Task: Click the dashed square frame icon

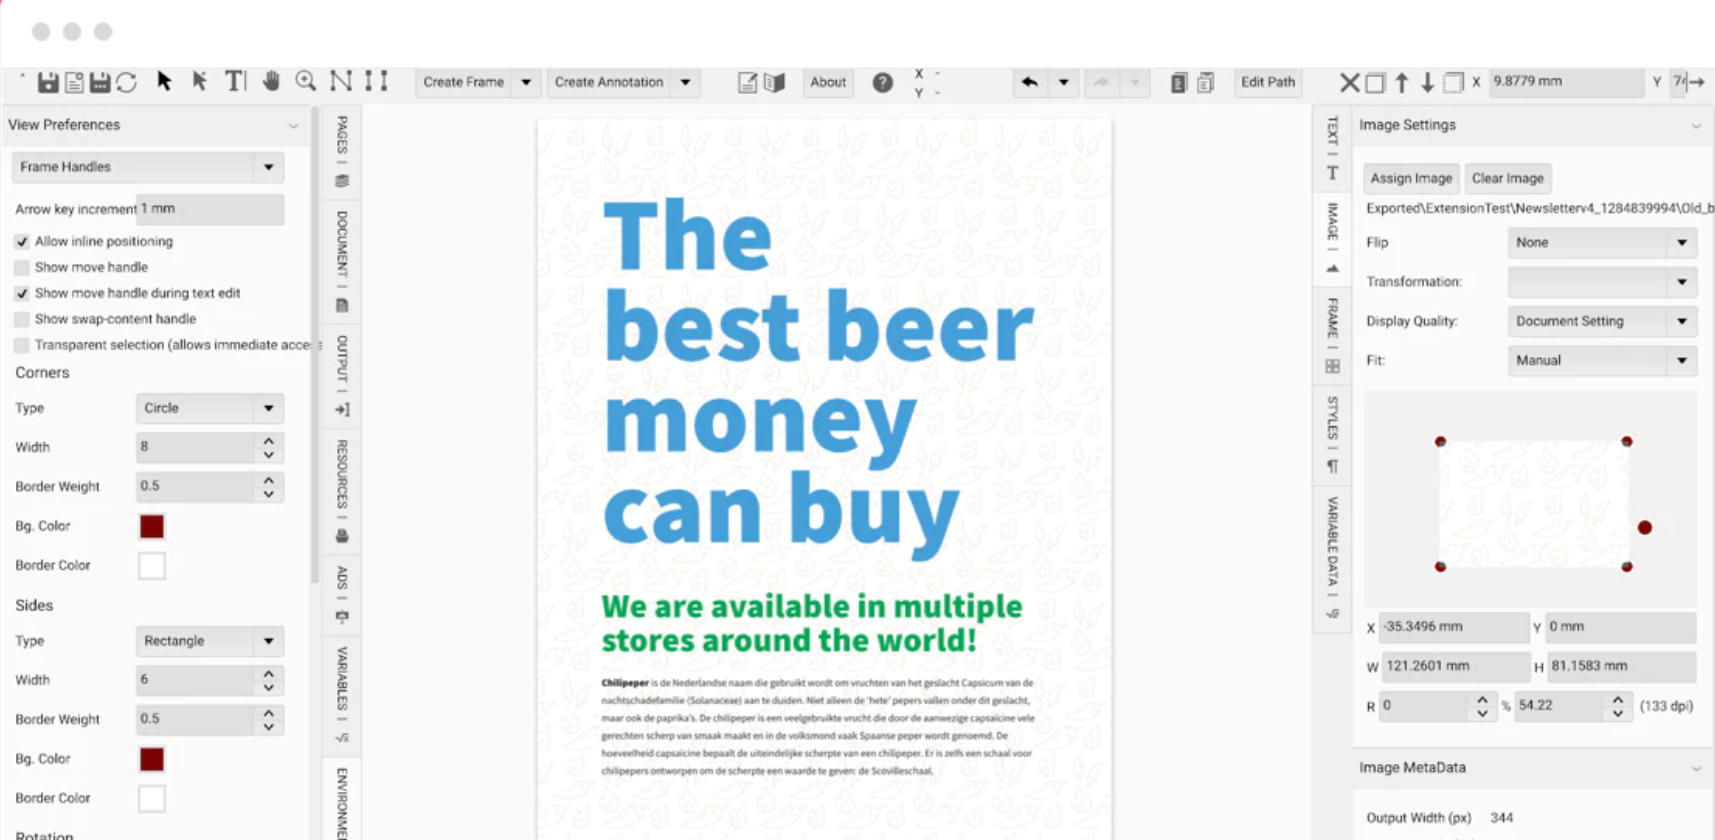Action: click(1453, 82)
